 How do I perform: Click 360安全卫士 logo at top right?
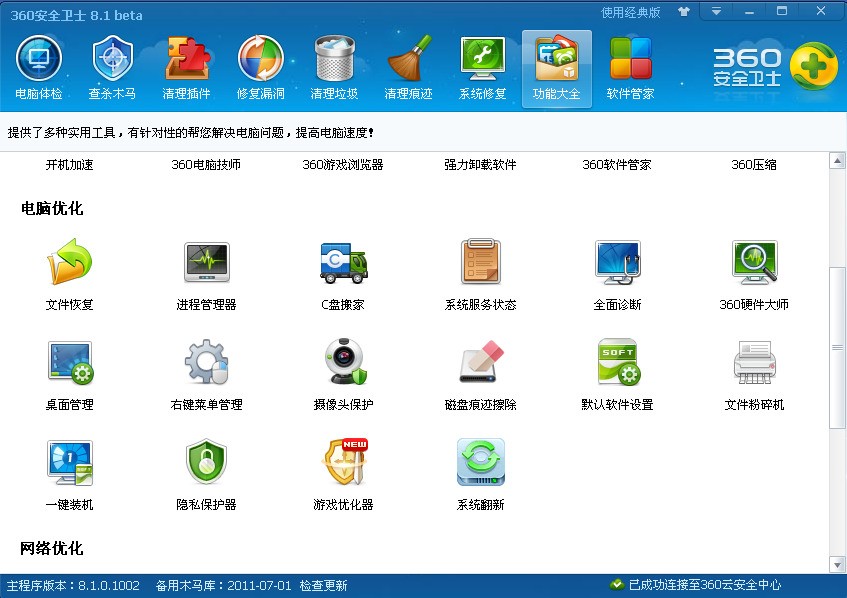(x=775, y=66)
